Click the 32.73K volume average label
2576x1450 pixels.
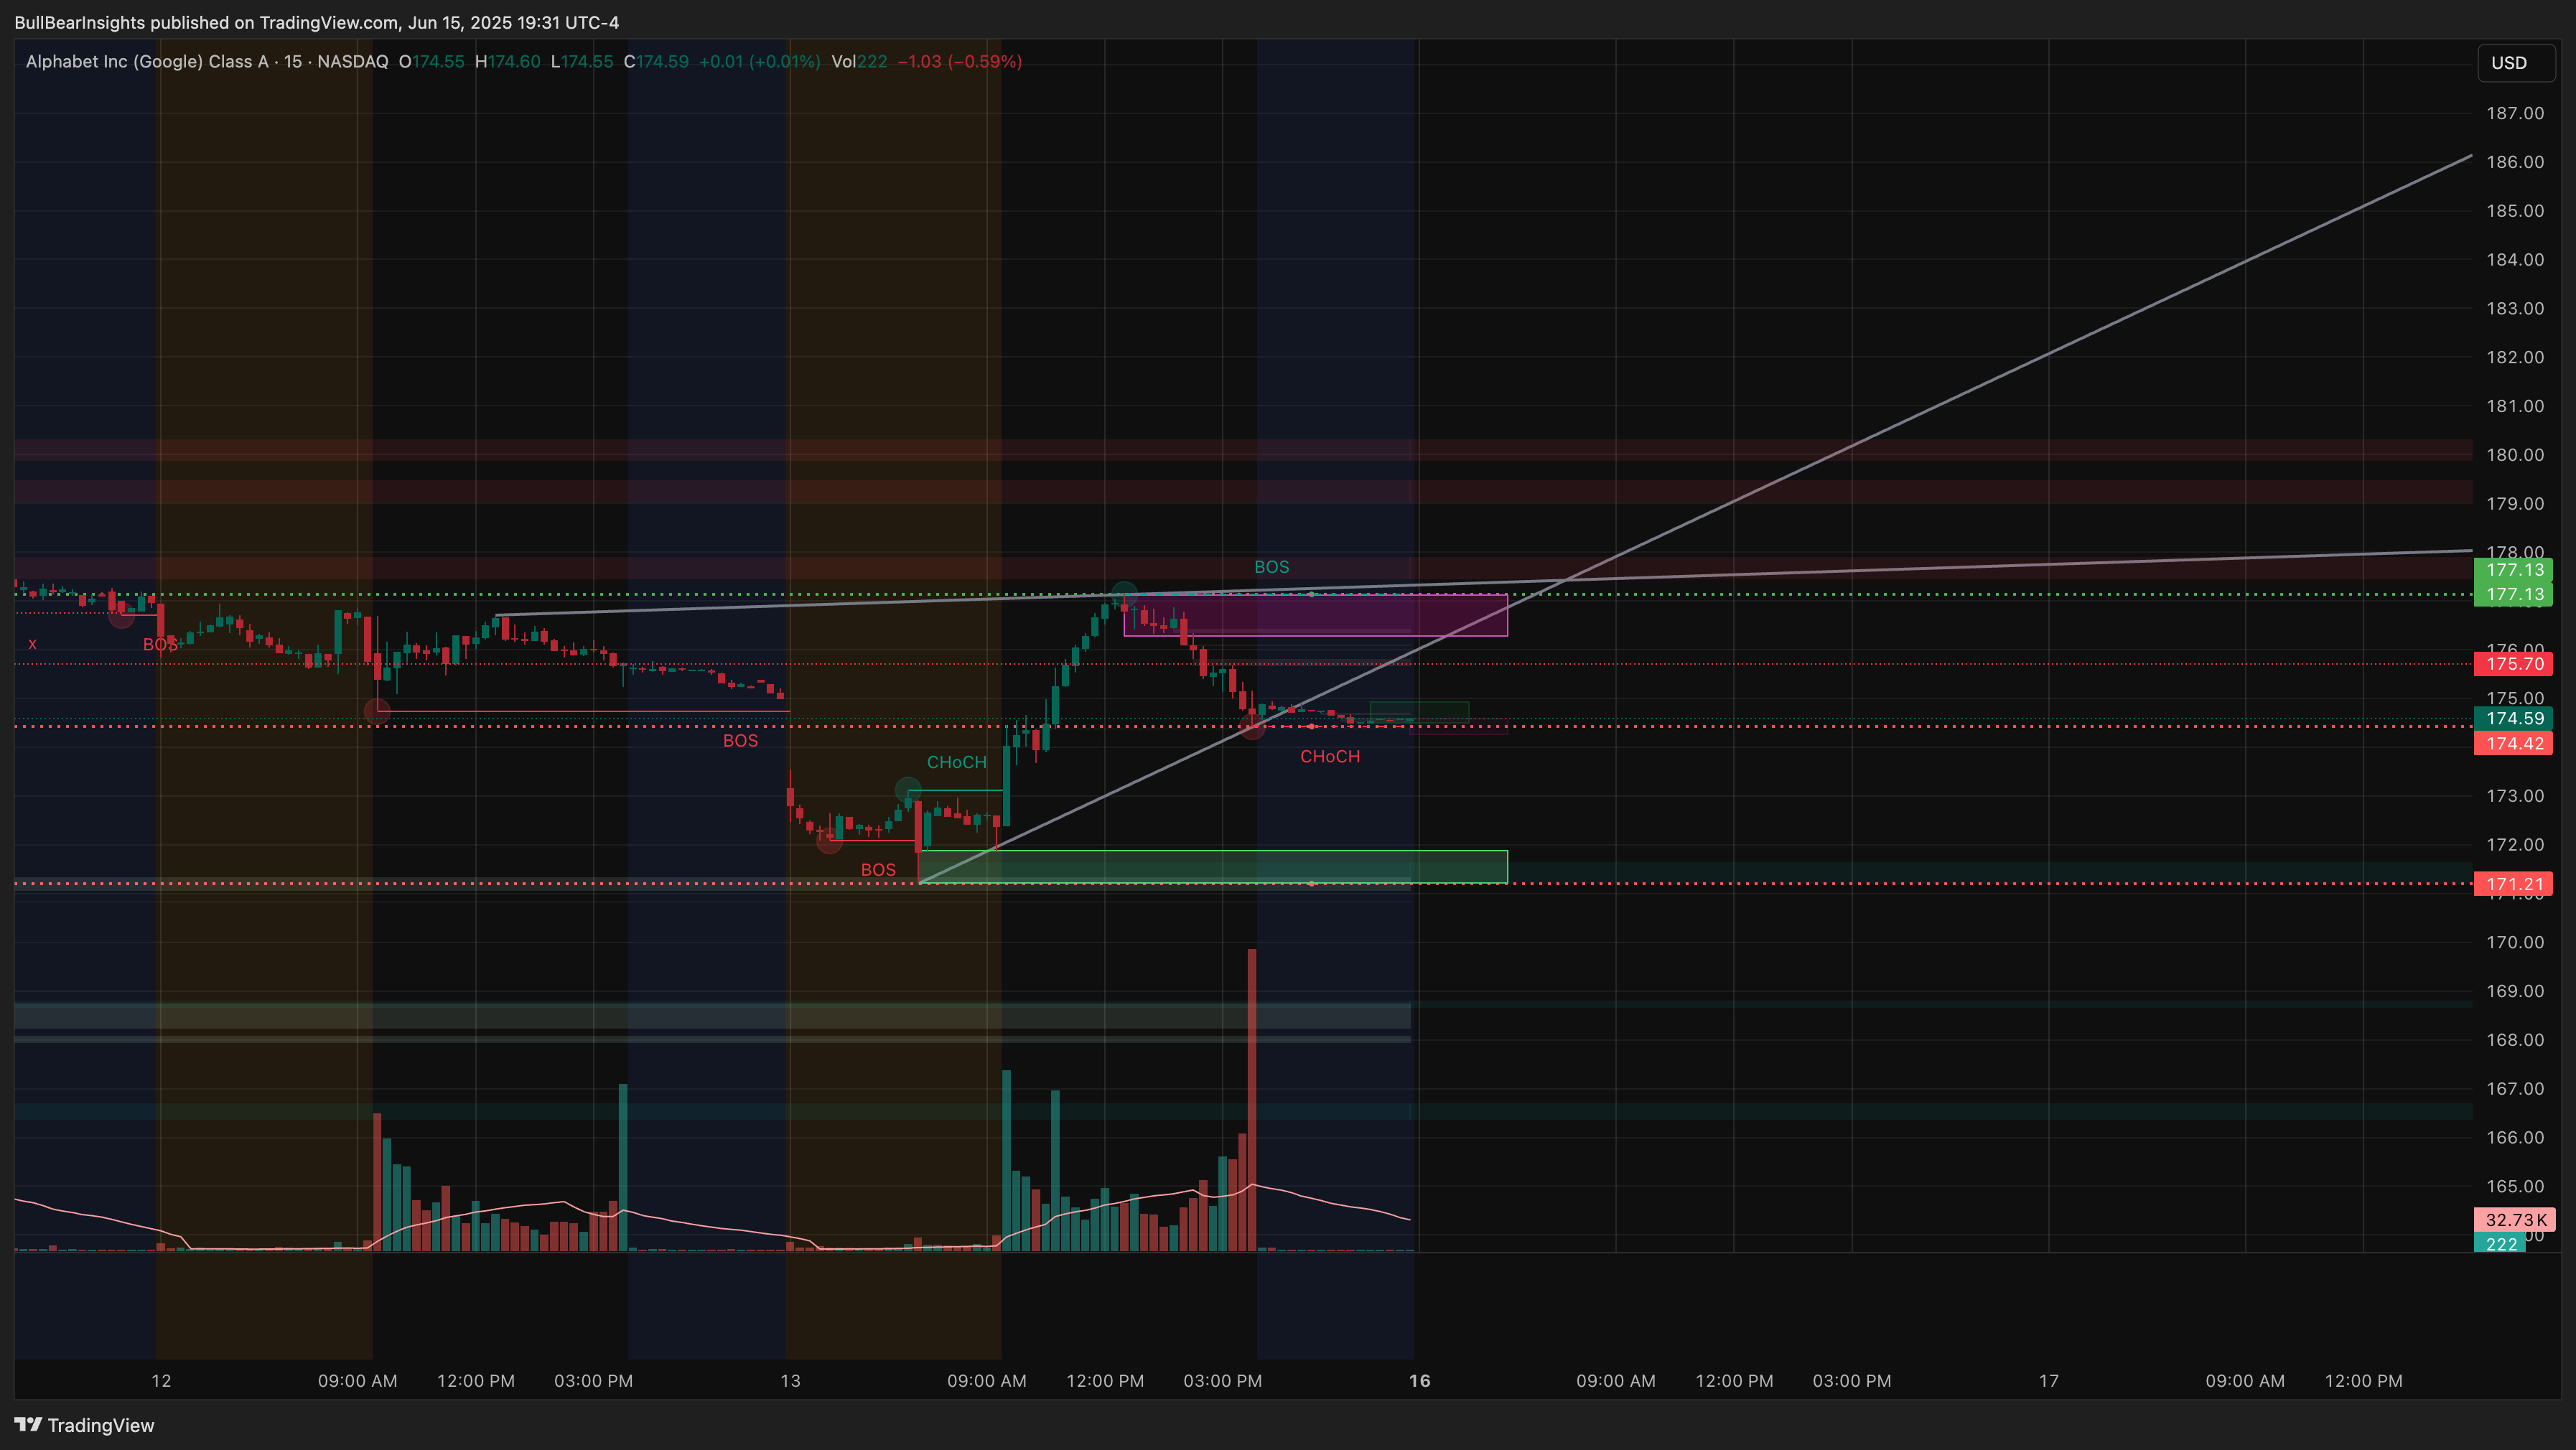click(2514, 1220)
